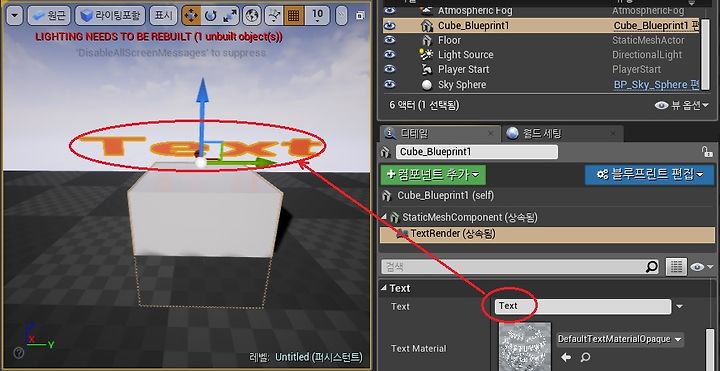720x371 pixels.
Task: Click the 컴포넌트 추가 add component button
Action: coord(433,175)
